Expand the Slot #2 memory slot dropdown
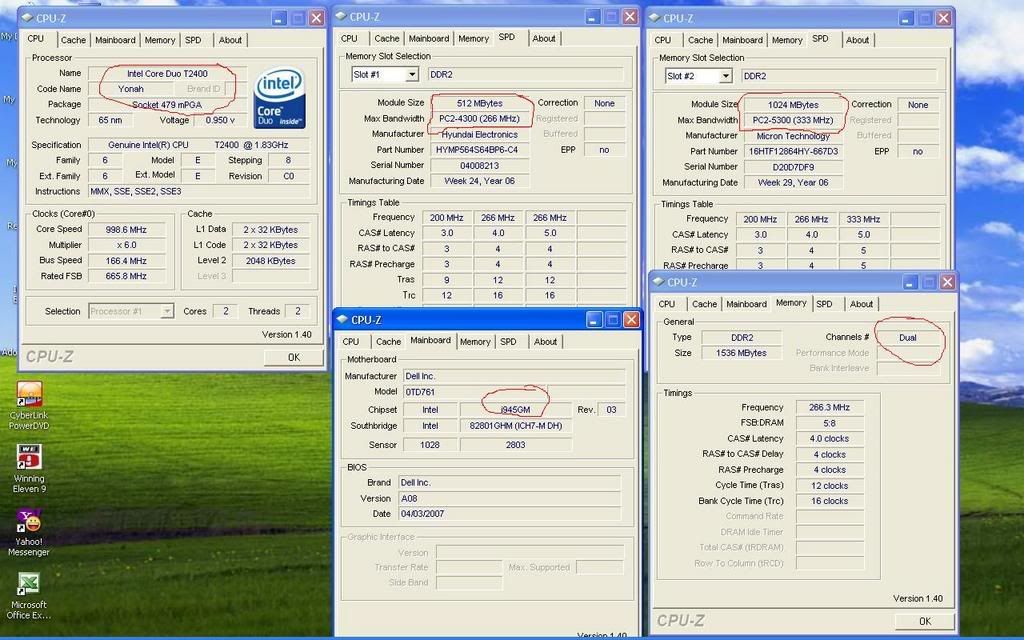1024x640 pixels. [724, 76]
